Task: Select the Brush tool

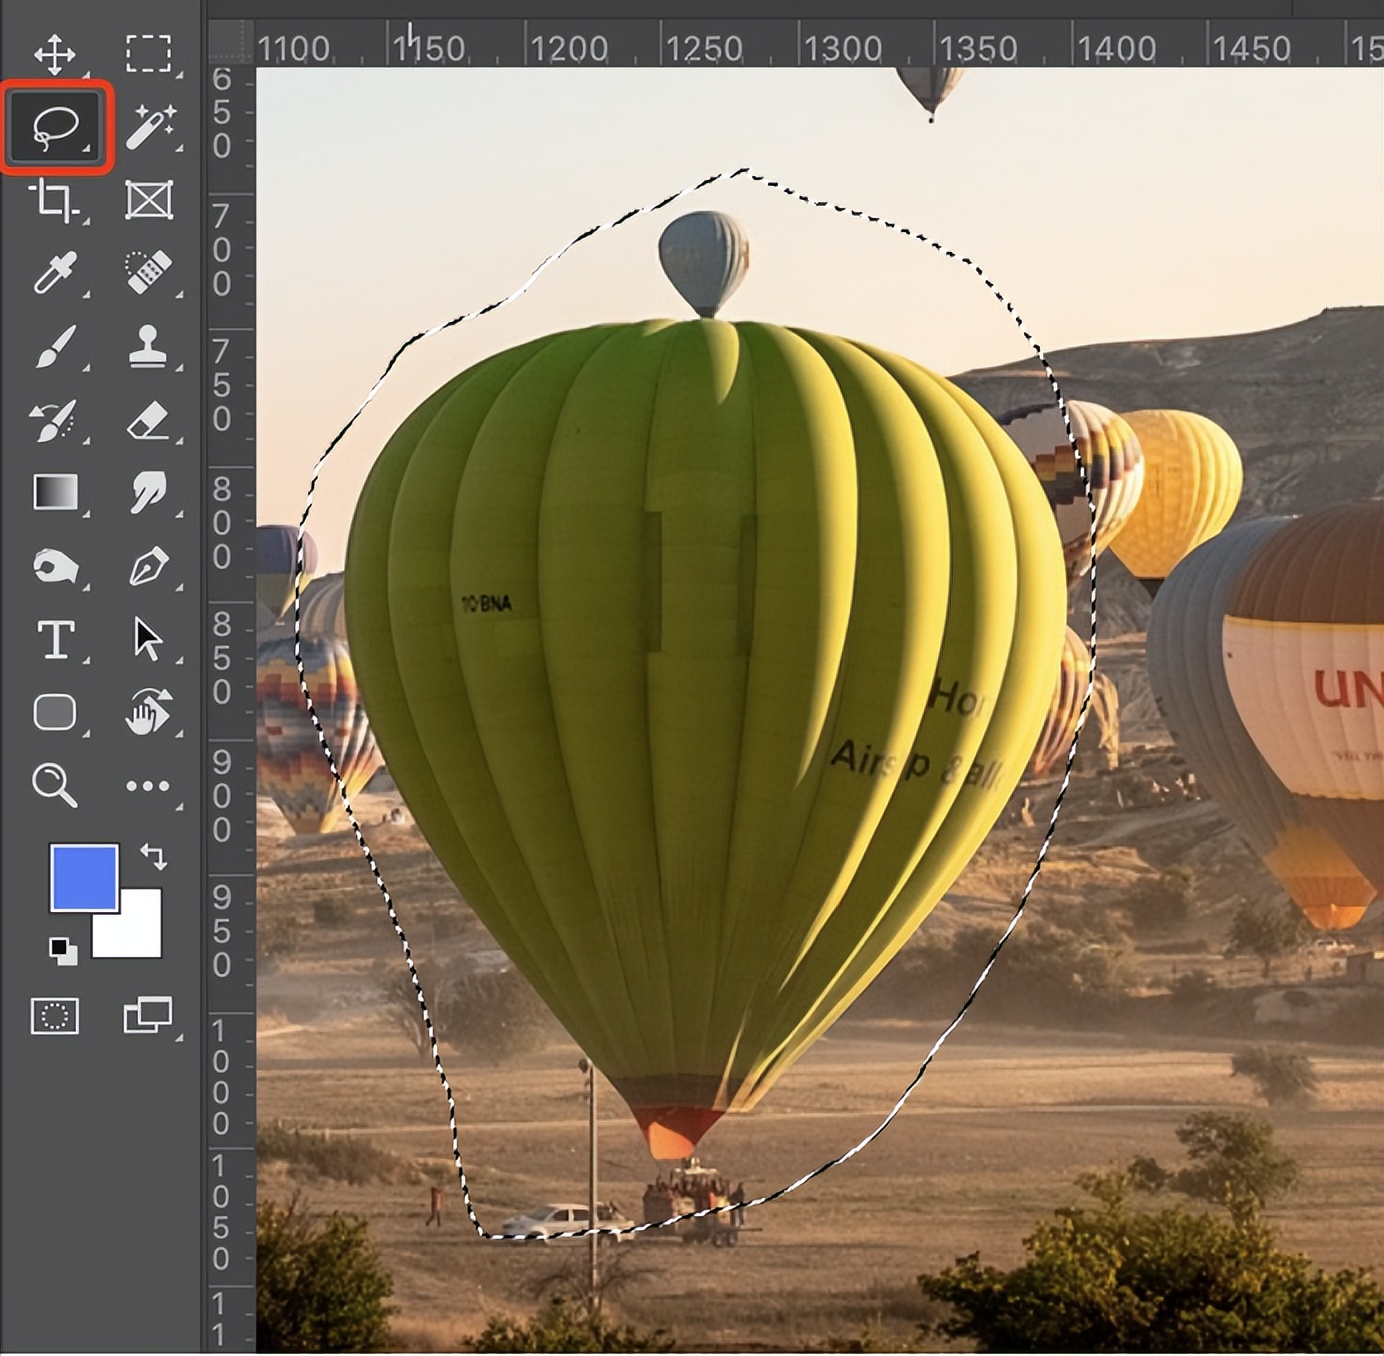Action: (x=57, y=345)
